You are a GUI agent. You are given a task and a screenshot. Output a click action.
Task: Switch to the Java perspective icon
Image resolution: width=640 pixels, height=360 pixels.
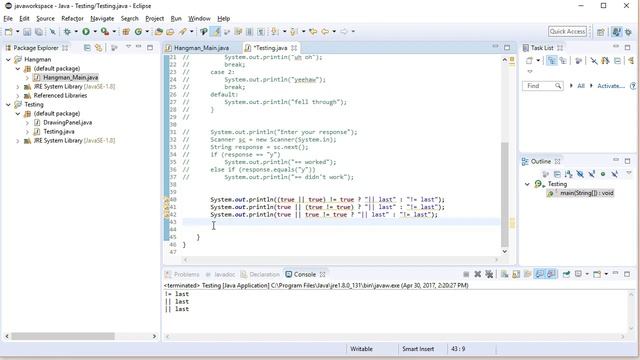click(616, 32)
